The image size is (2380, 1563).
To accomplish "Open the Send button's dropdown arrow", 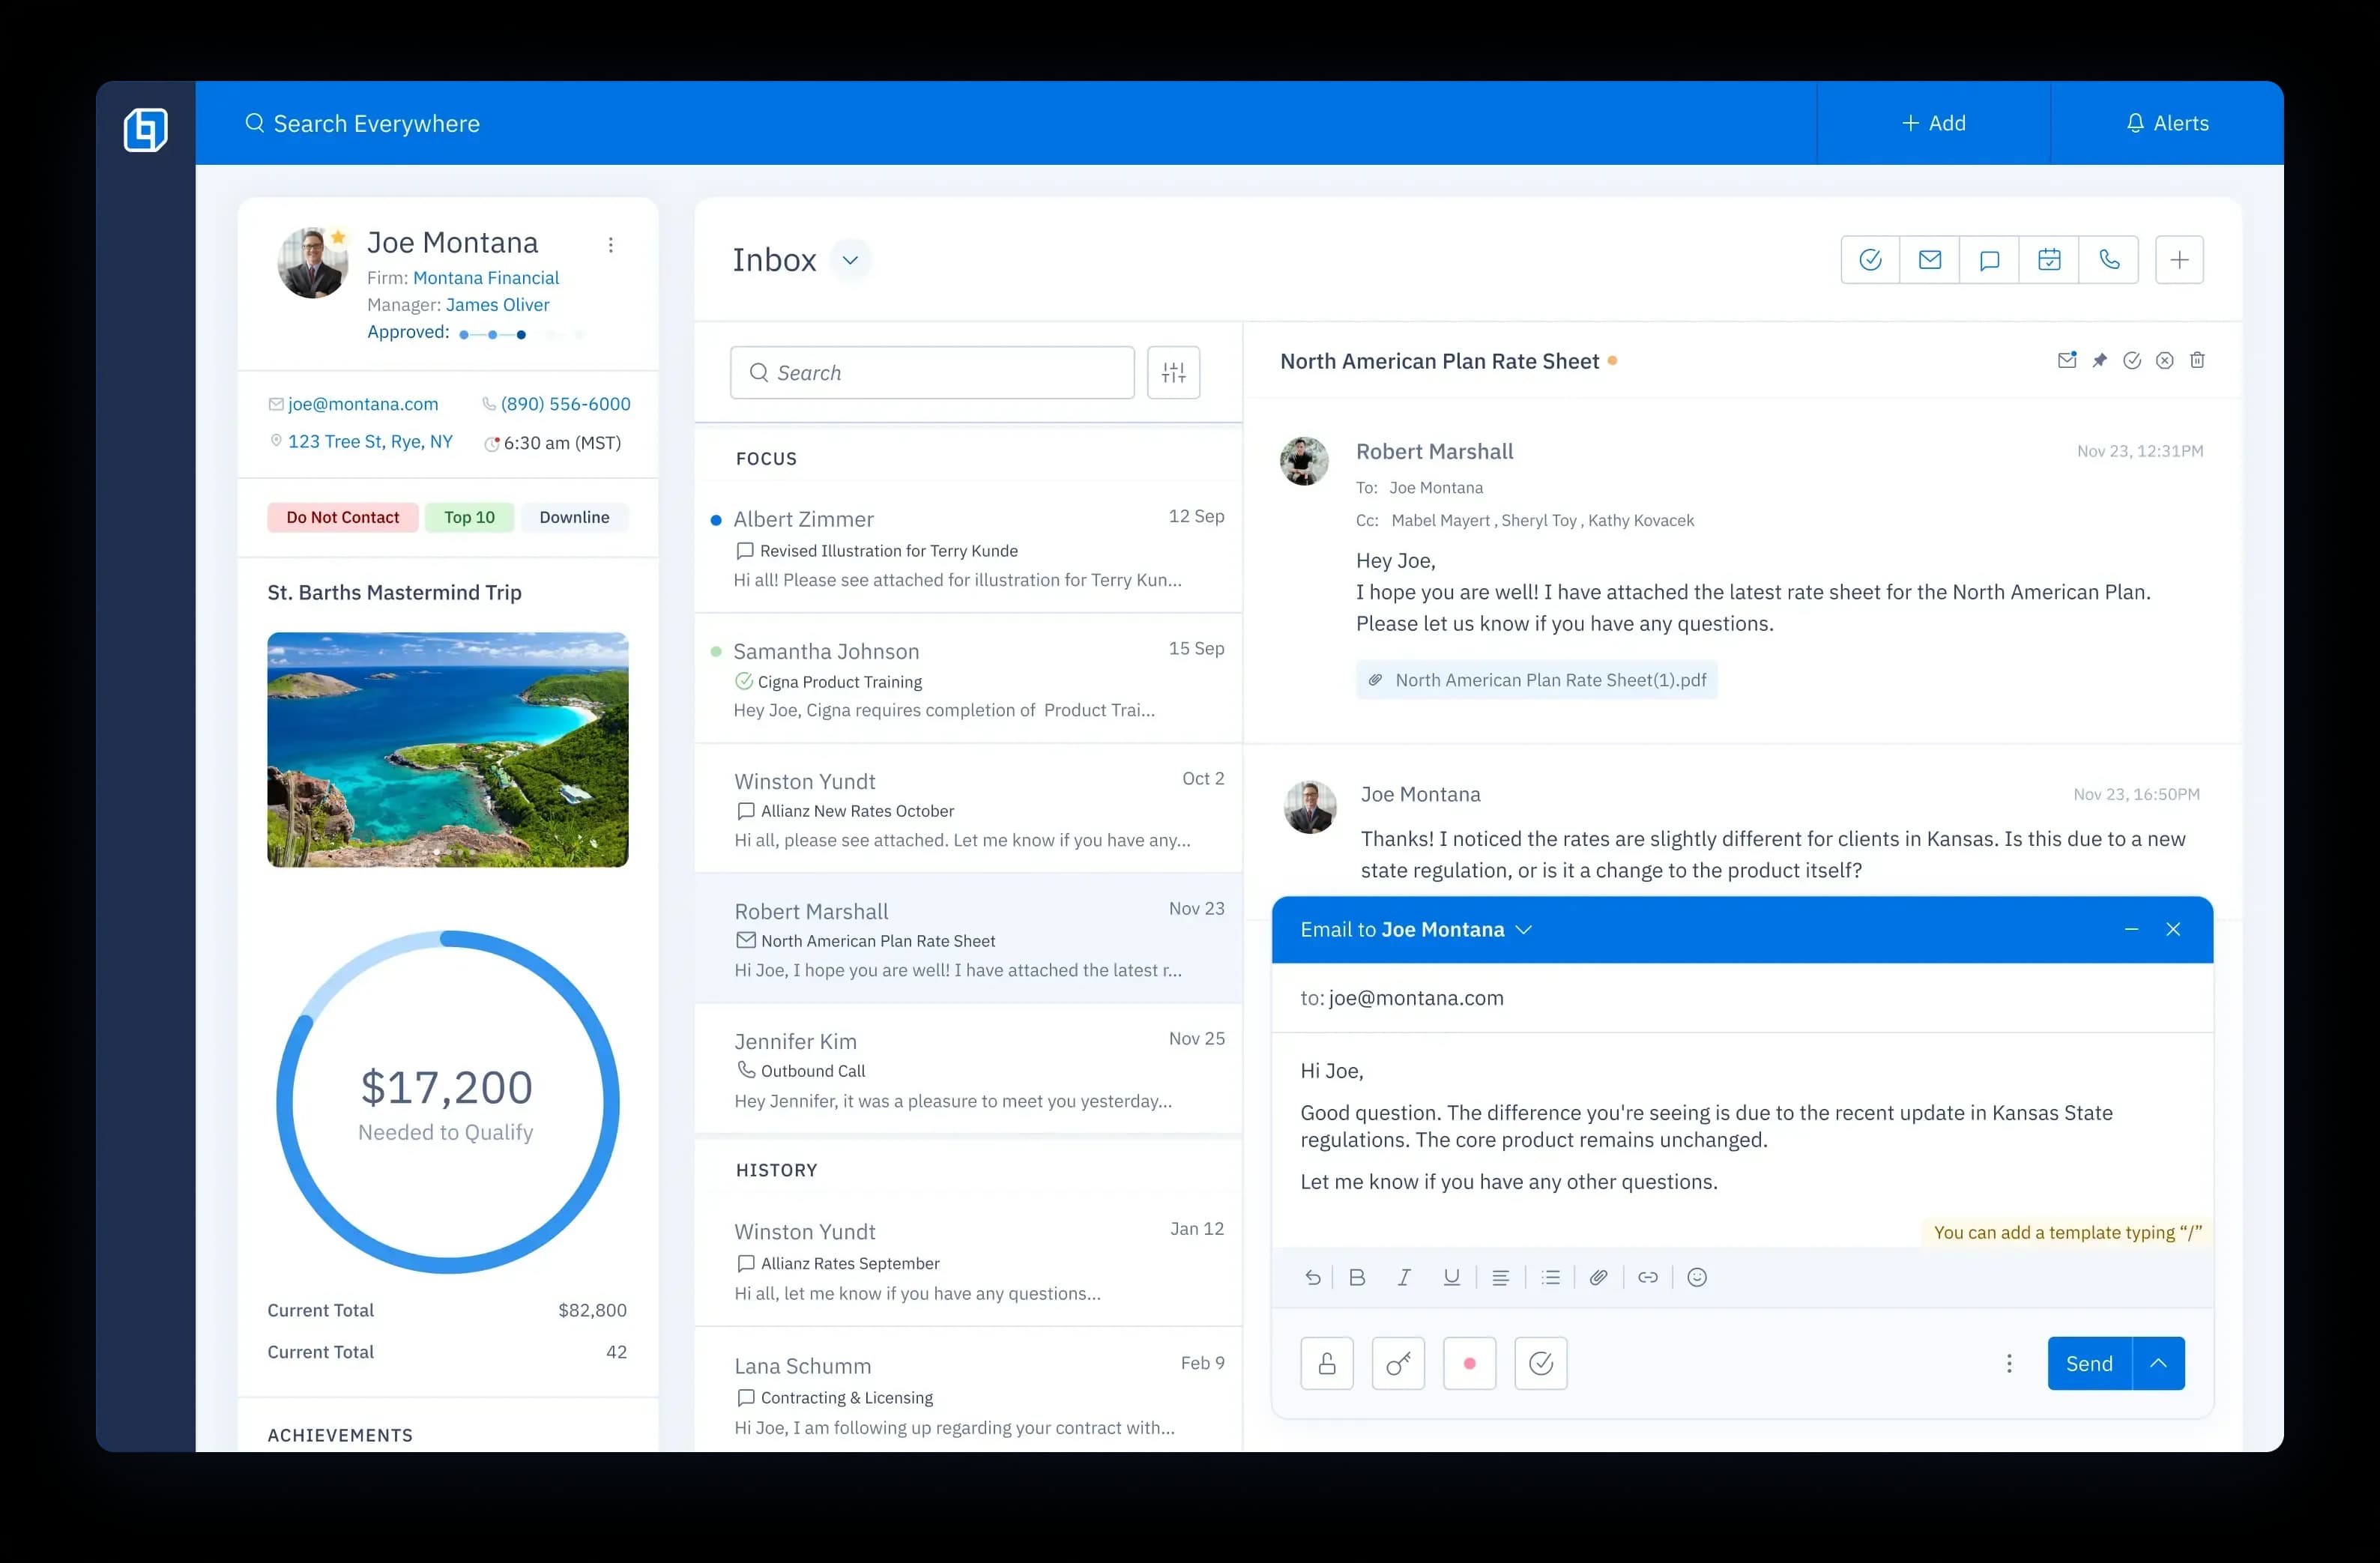I will [x=2159, y=1363].
